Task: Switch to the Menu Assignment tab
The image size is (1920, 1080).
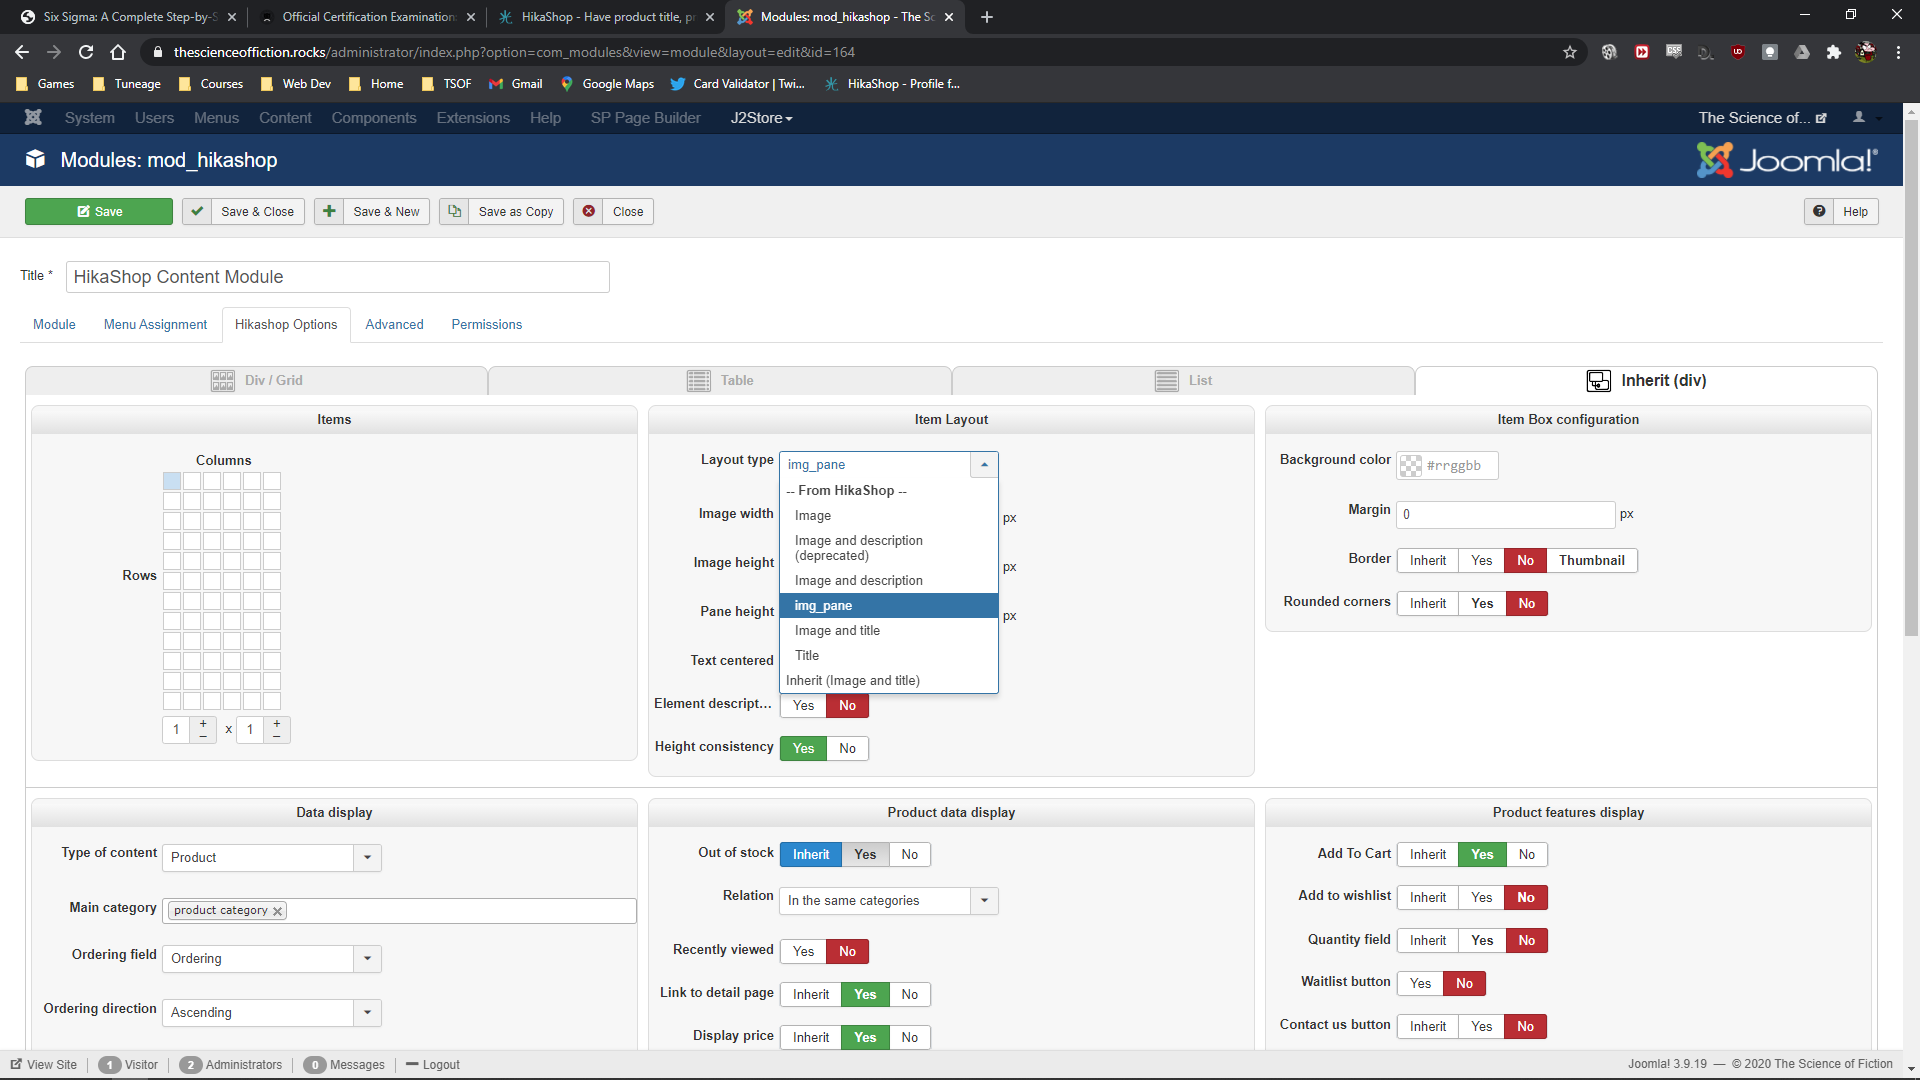Action: (x=155, y=325)
